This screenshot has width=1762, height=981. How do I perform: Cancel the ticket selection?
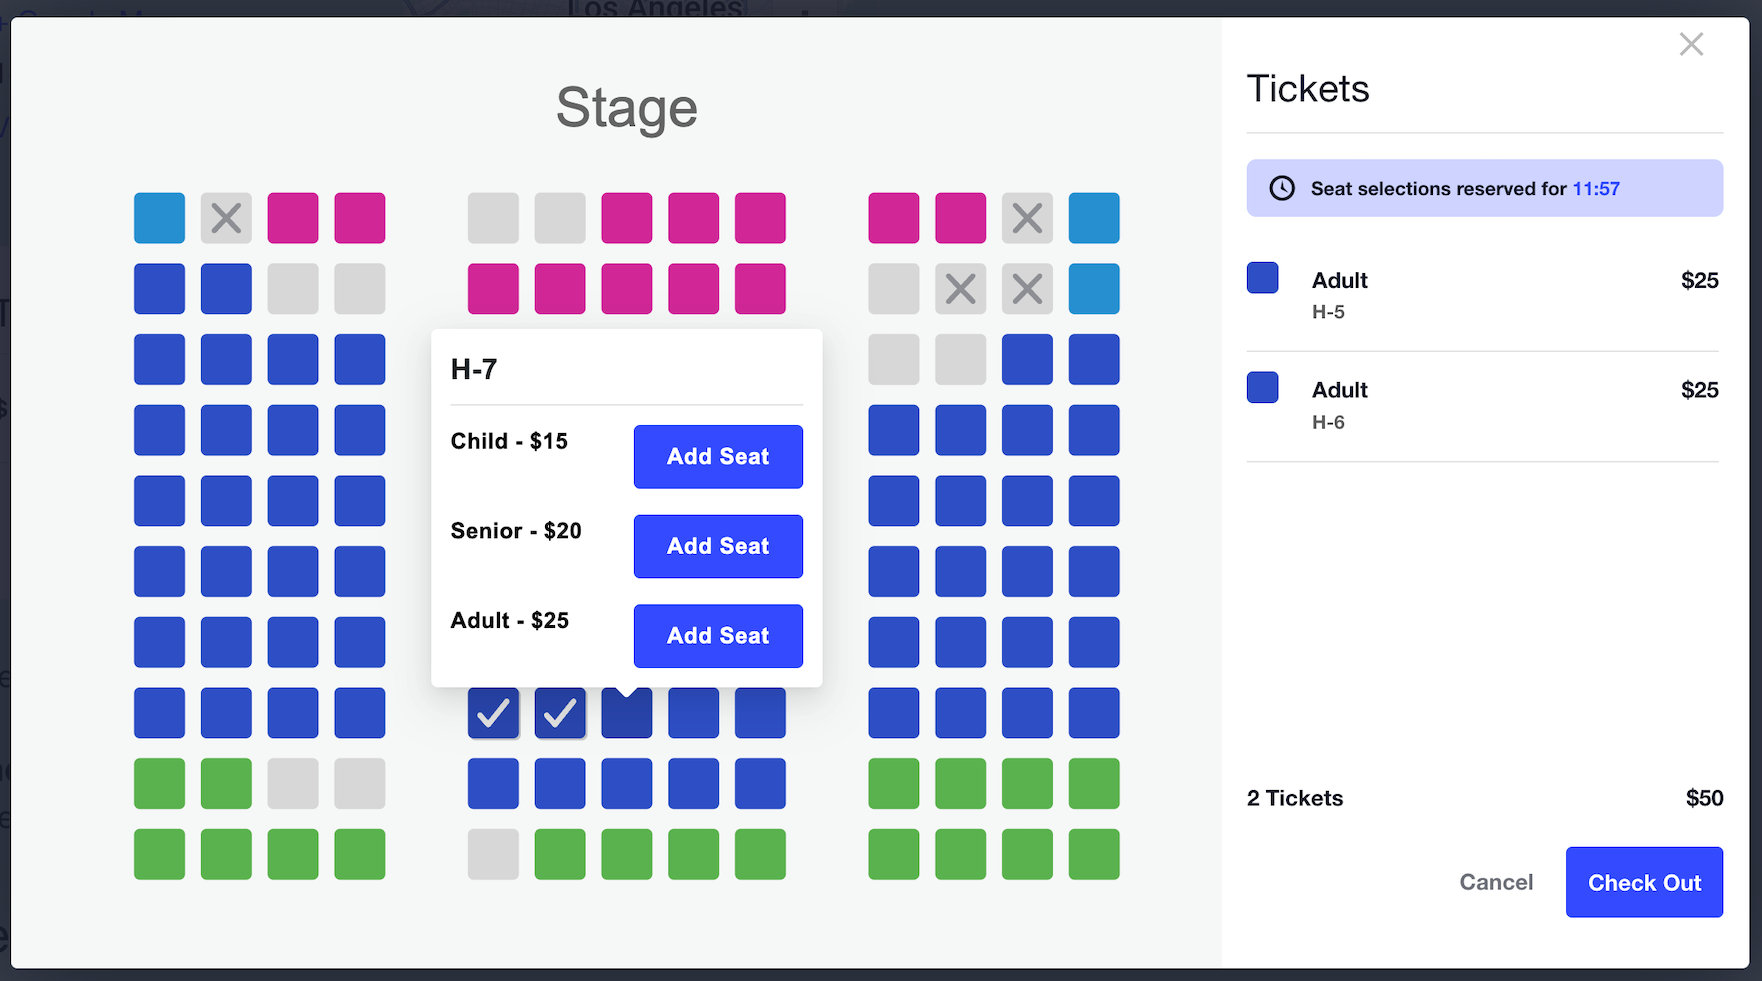point(1495,882)
